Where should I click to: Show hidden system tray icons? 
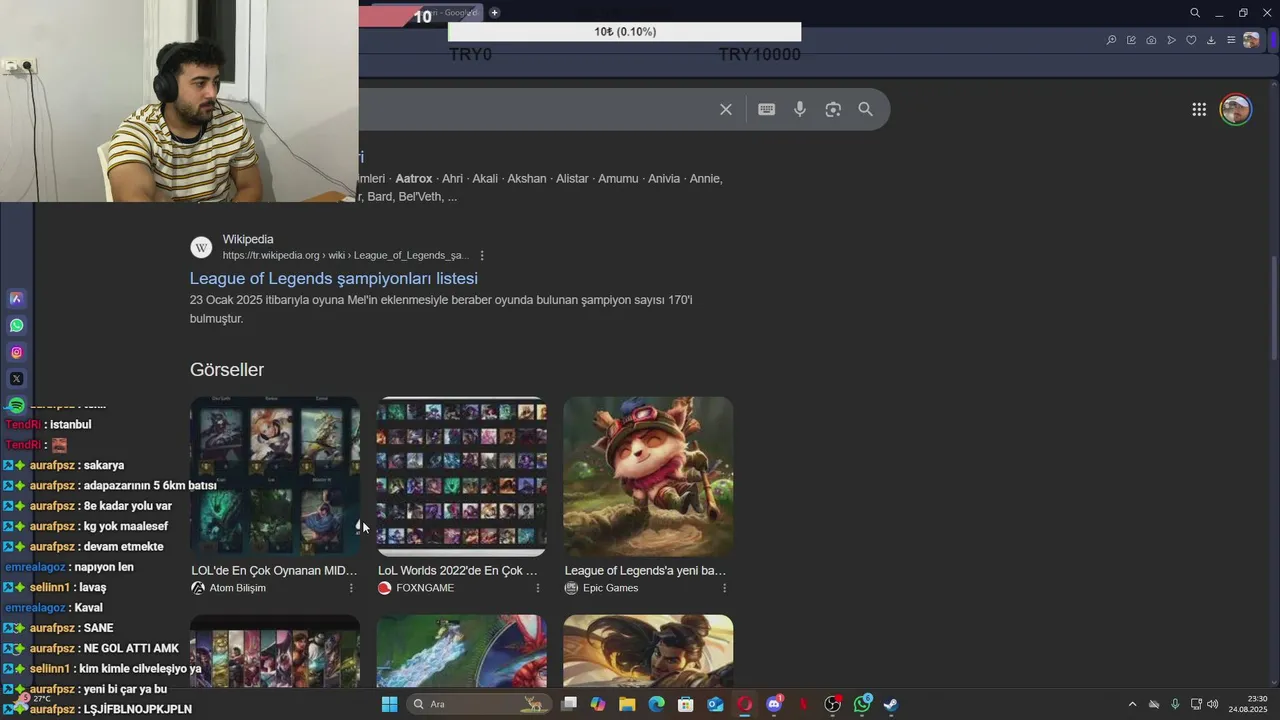pyautogui.click(x=1132, y=704)
